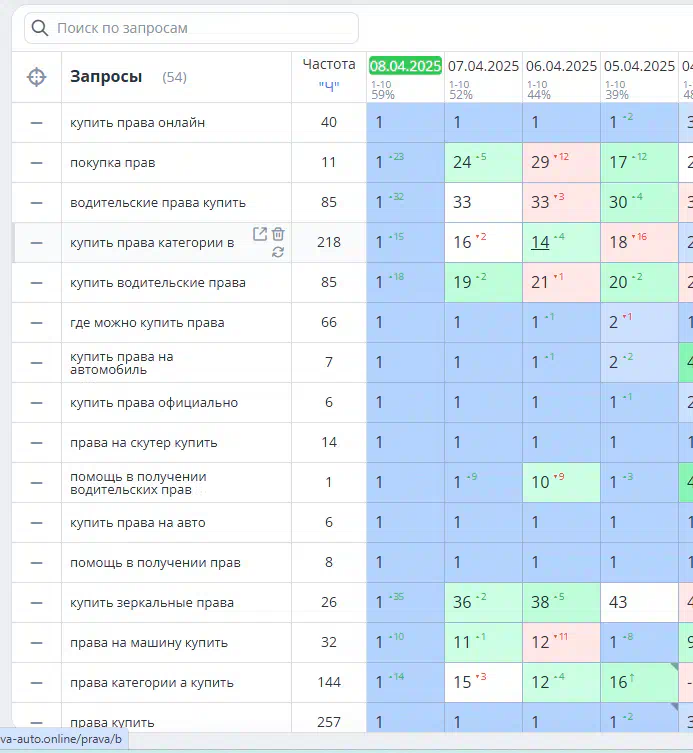Image resolution: width=693 pixels, height=753 pixels.
Task: Select the 06.04.2025 date column header
Action: (561, 66)
